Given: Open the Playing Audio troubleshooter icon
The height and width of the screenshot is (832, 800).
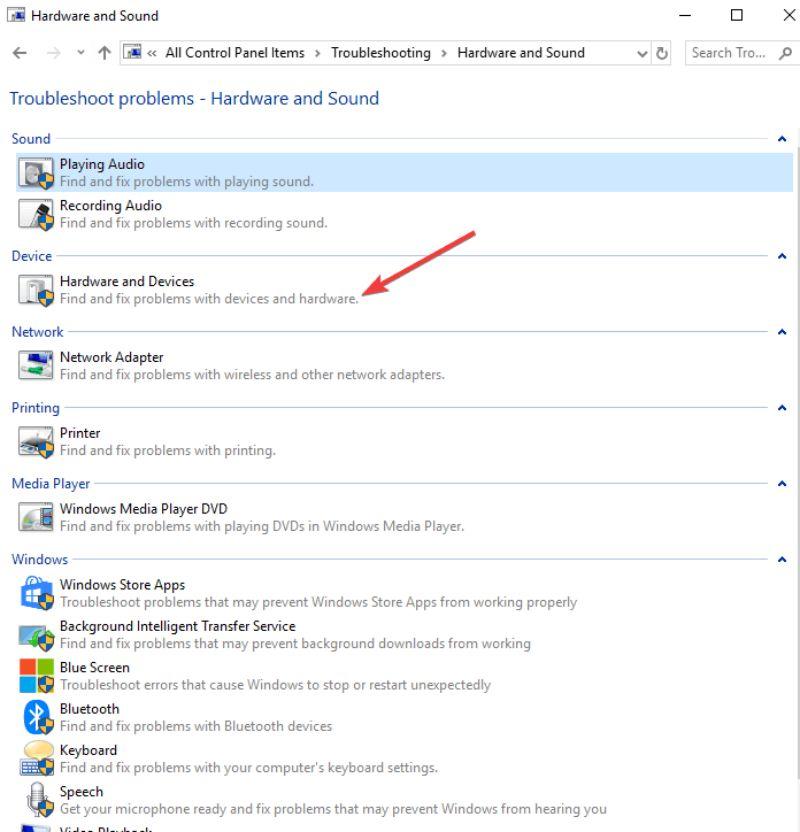Looking at the screenshot, I should (36, 173).
